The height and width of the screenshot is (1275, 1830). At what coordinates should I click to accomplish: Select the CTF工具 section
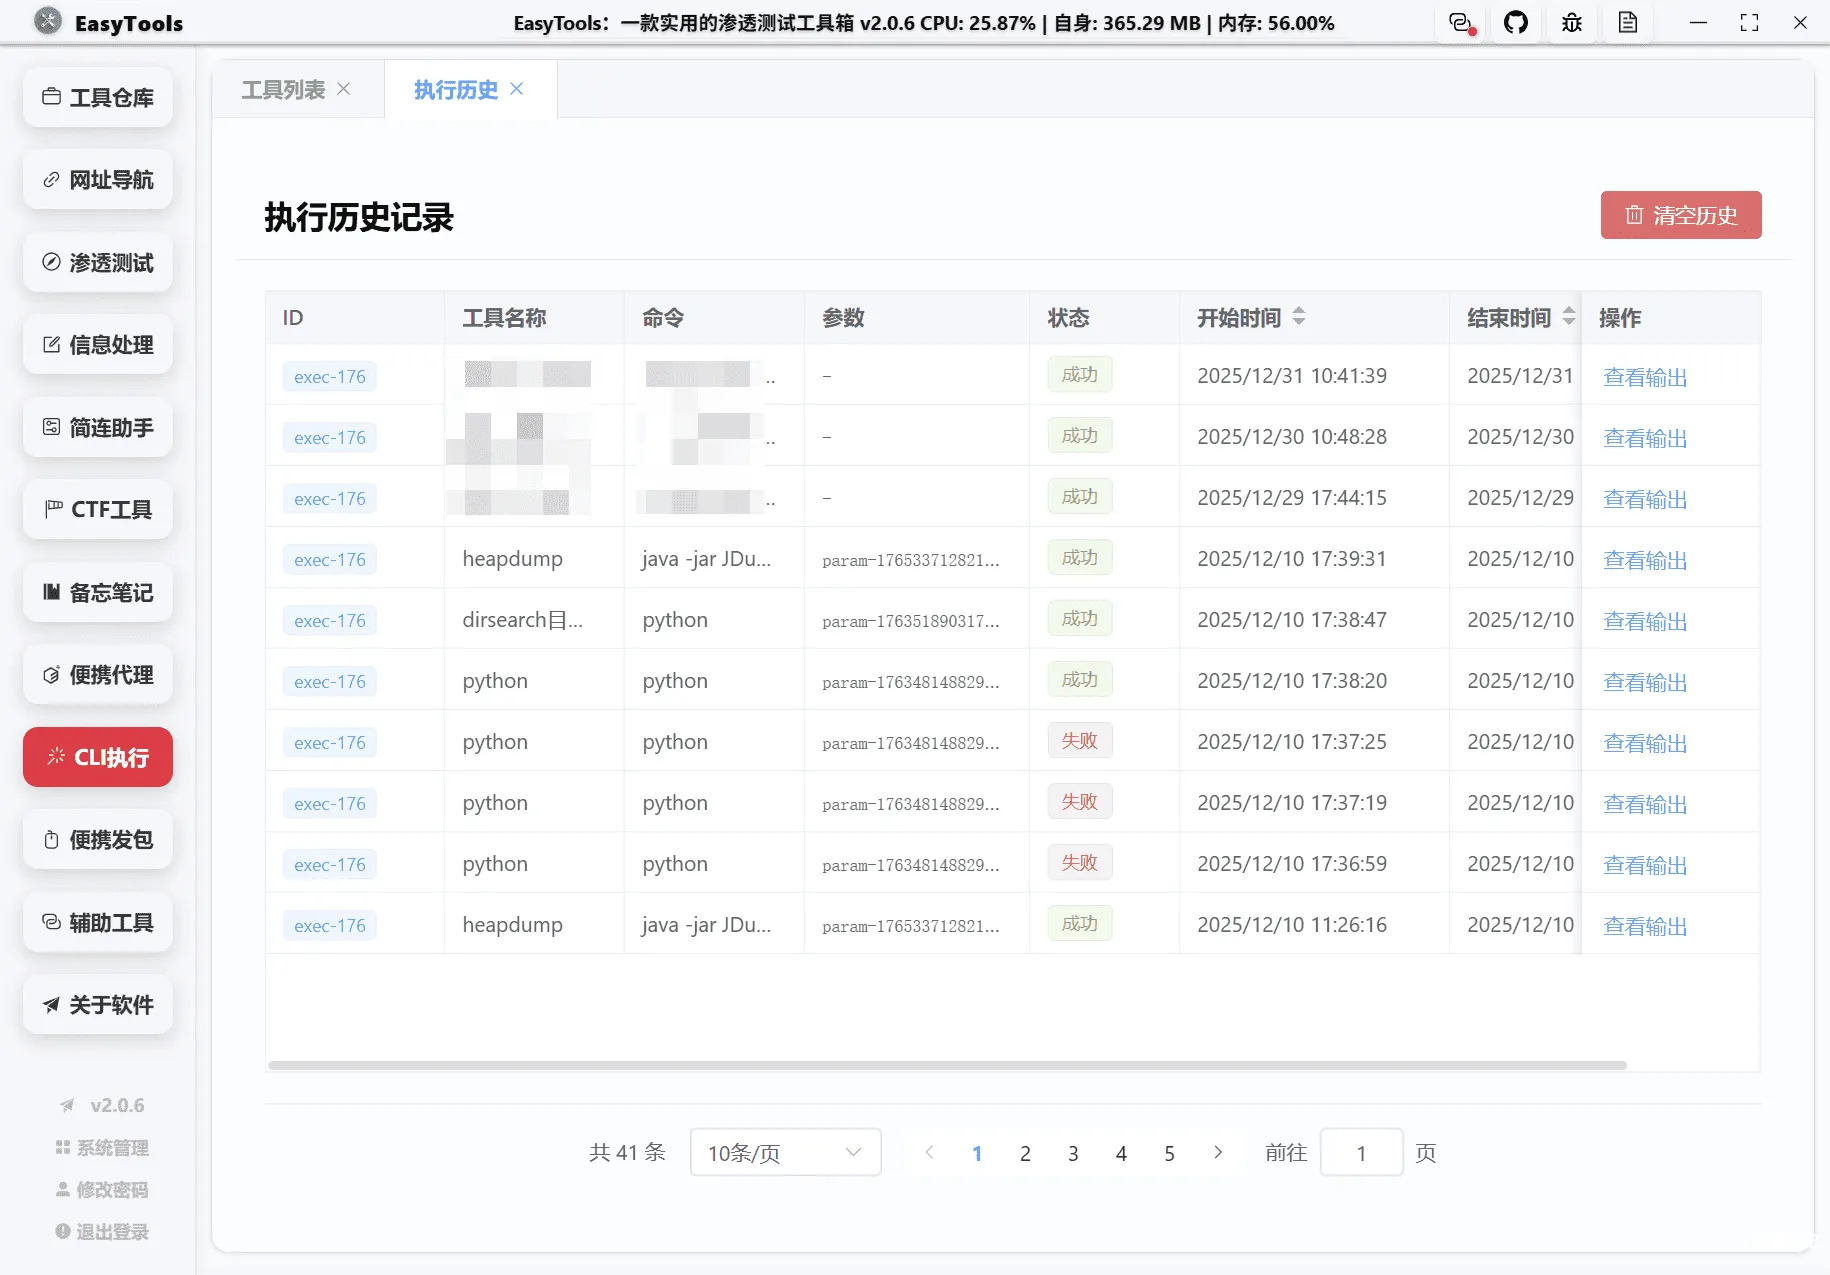click(x=97, y=509)
